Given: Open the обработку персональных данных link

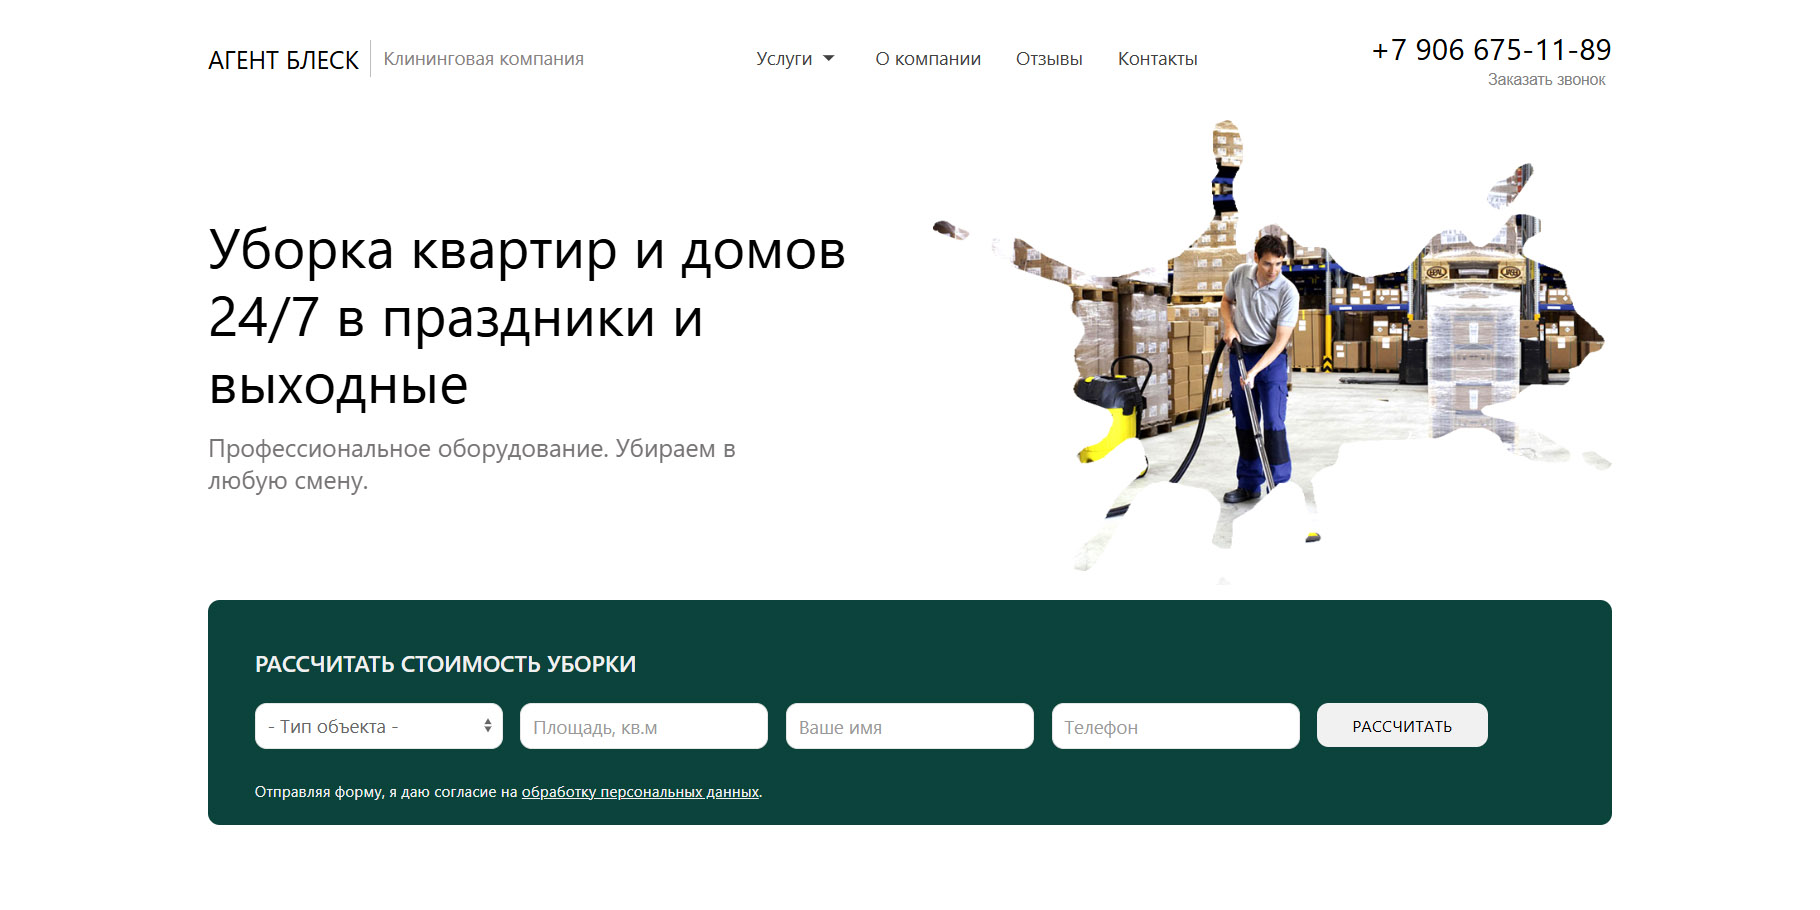Looking at the screenshot, I should click(640, 792).
